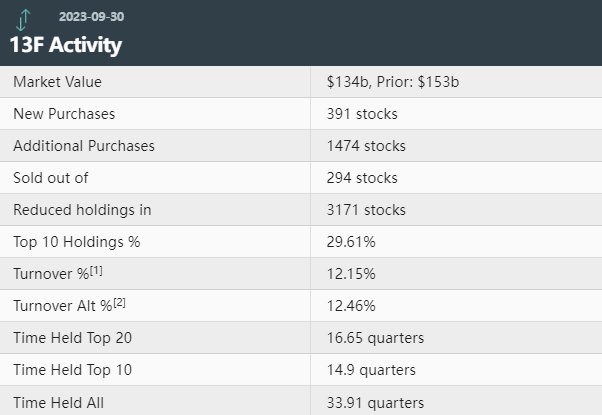Select the 29.61% holdings value
This screenshot has width=602, height=415.
(349, 242)
